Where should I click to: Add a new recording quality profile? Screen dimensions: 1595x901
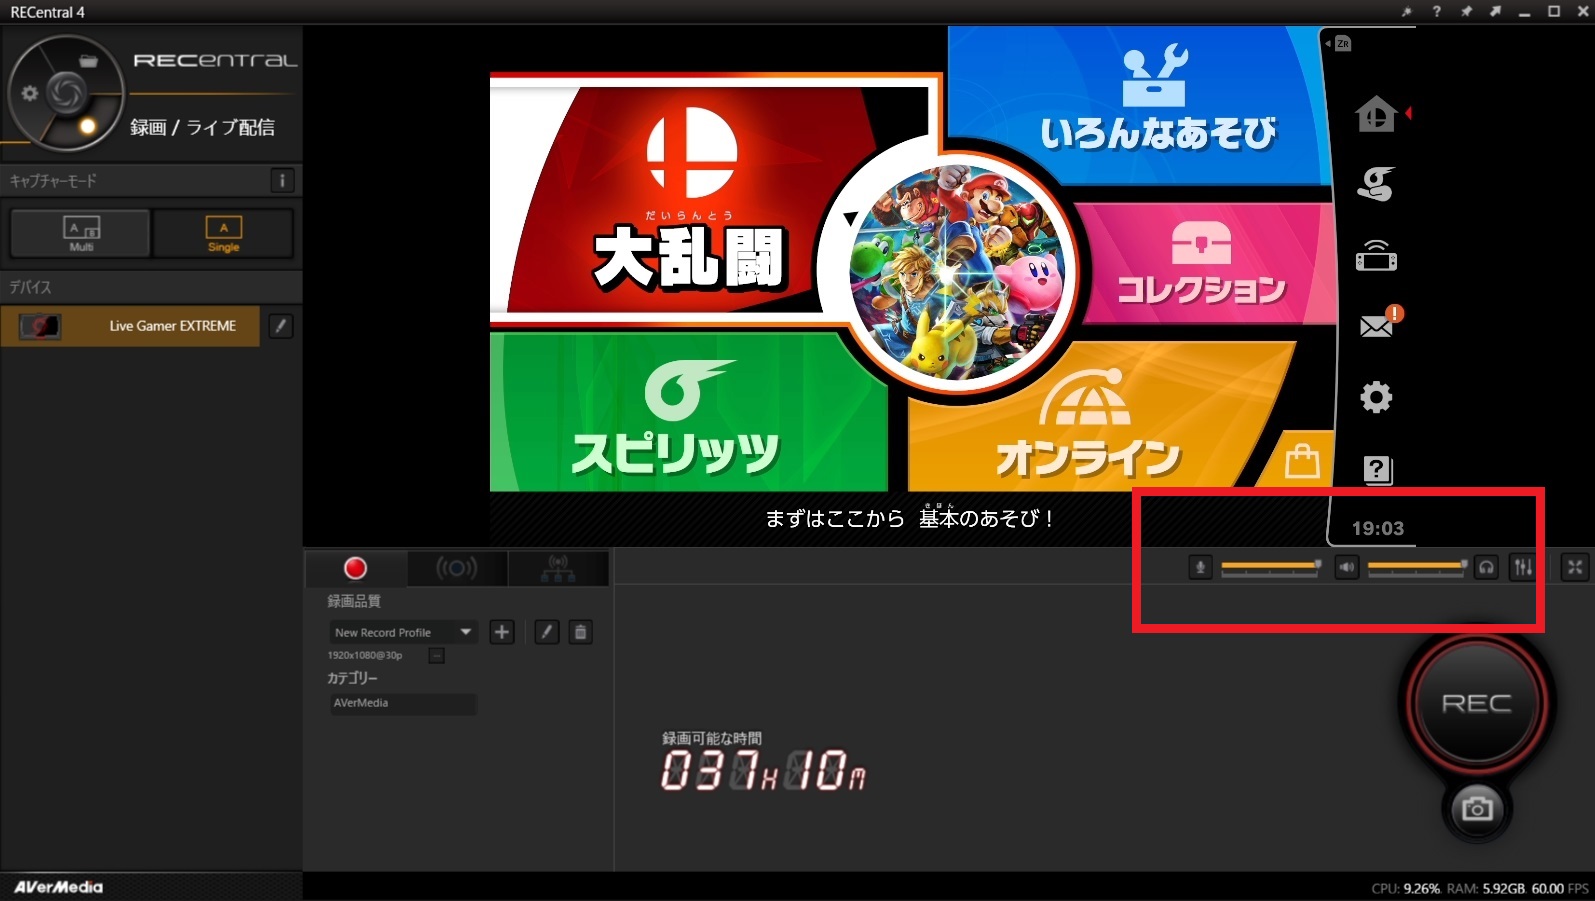(x=502, y=632)
